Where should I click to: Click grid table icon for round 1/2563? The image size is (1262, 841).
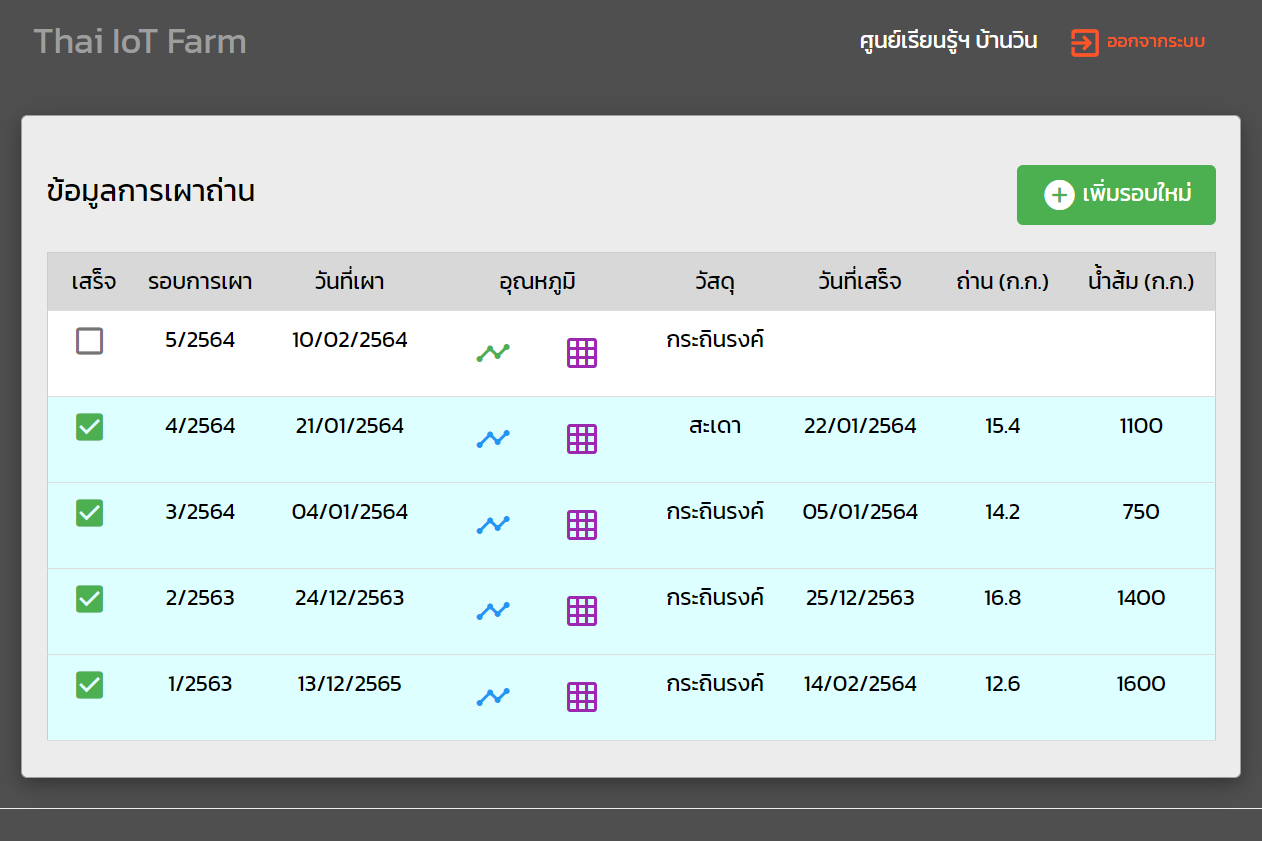pos(582,696)
